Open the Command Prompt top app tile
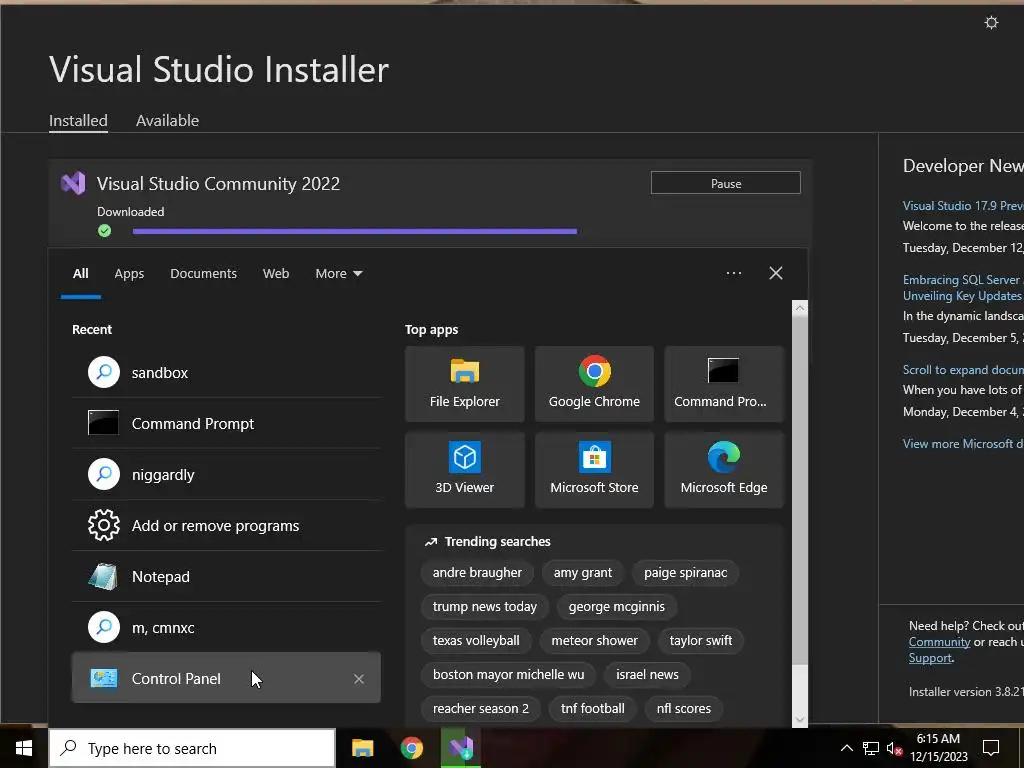 coord(724,384)
